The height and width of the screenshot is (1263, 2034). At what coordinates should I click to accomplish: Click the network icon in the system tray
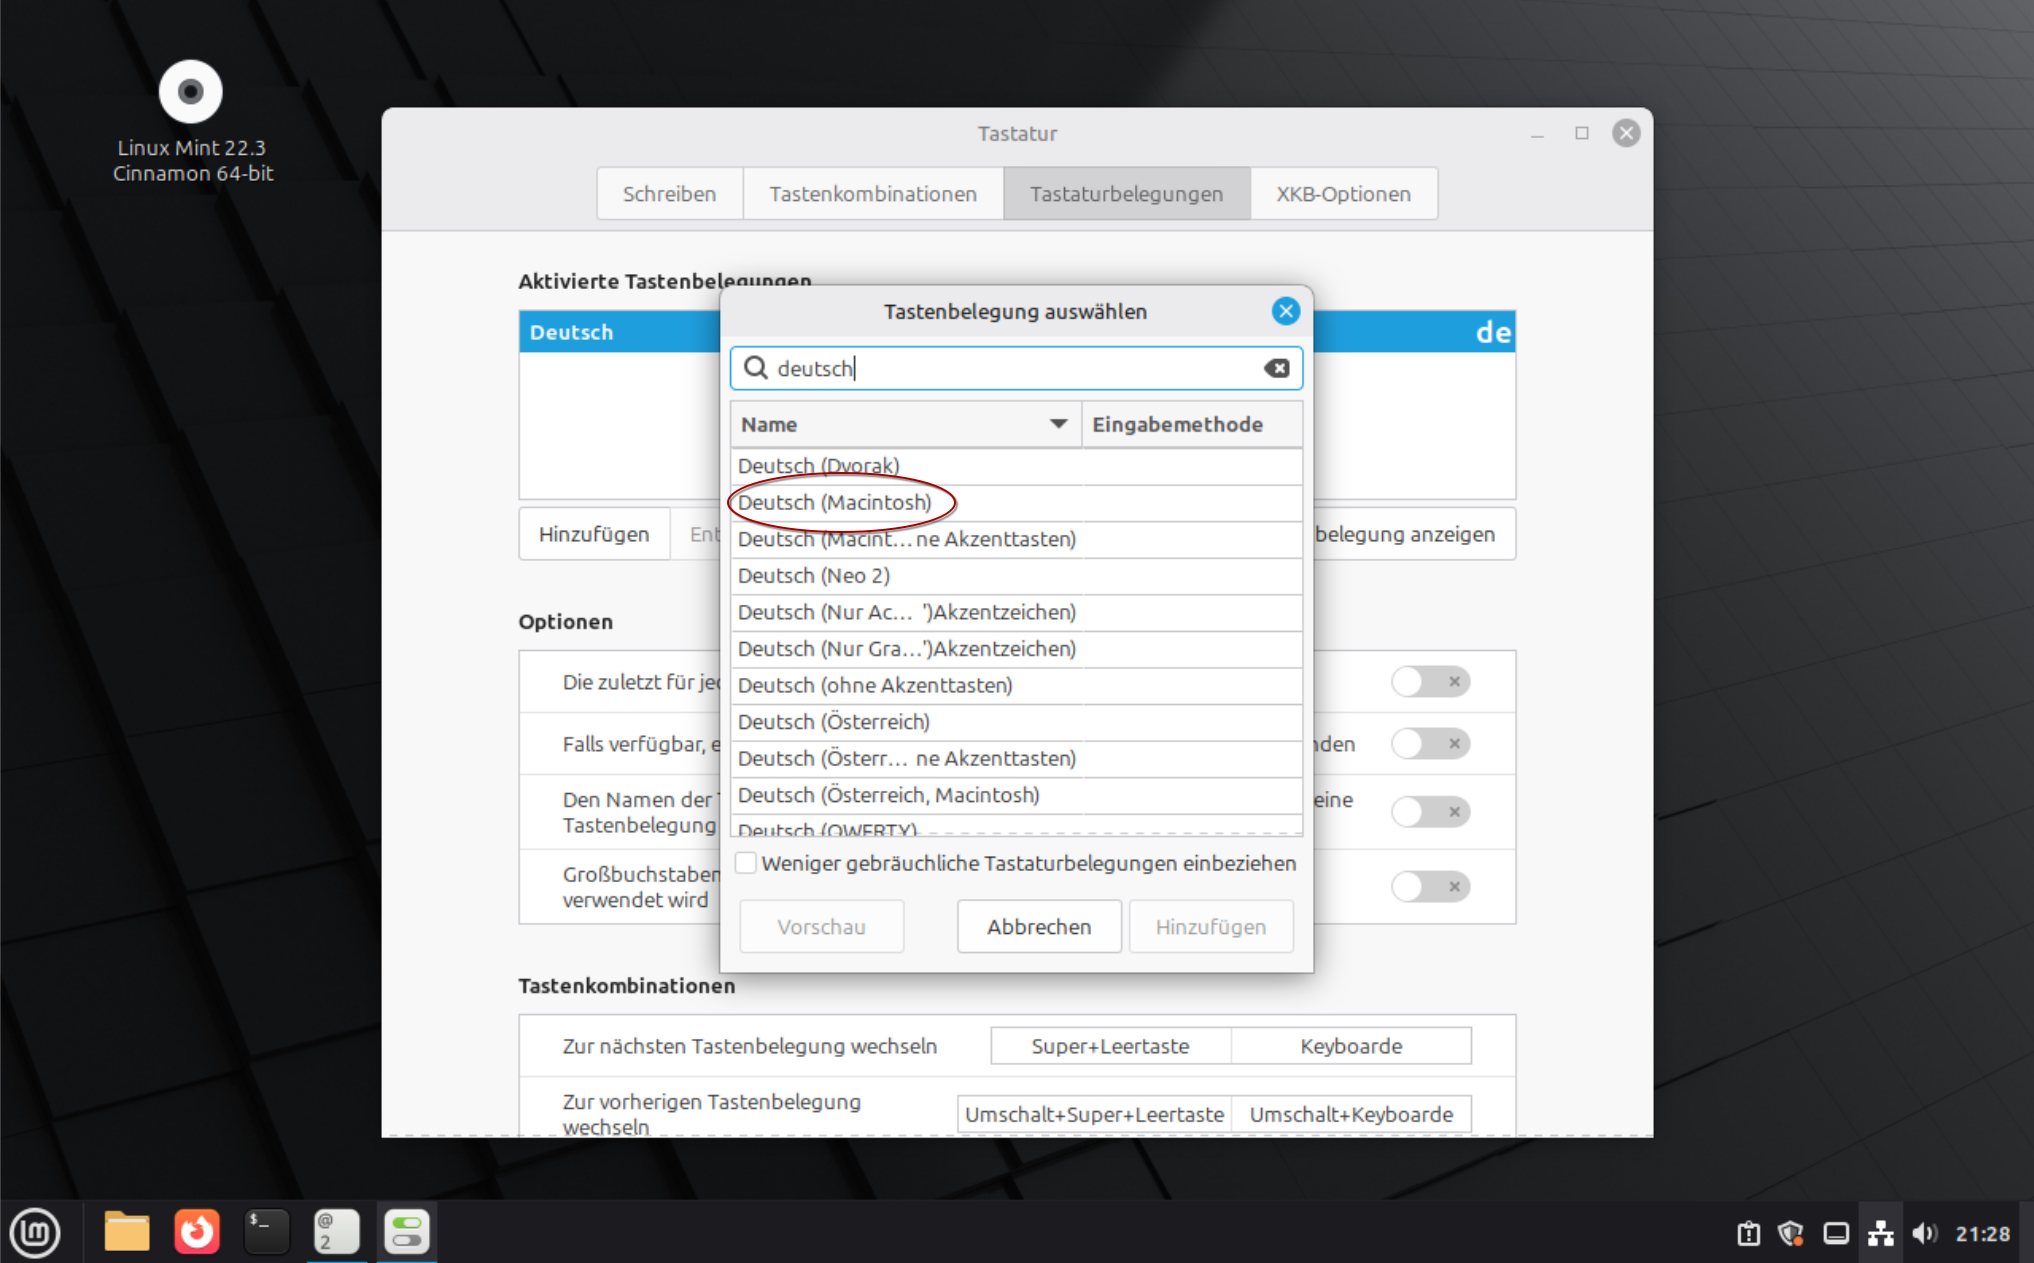coord(1882,1233)
